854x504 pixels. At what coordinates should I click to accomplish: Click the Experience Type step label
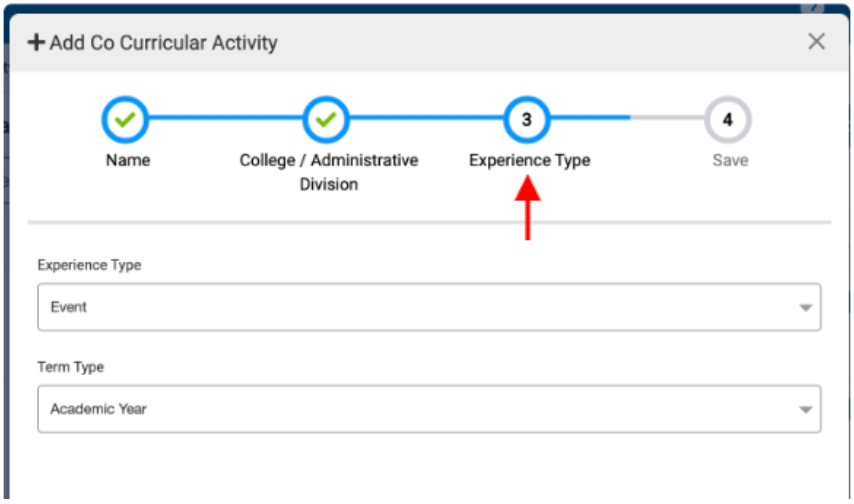(x=530, y=160)
